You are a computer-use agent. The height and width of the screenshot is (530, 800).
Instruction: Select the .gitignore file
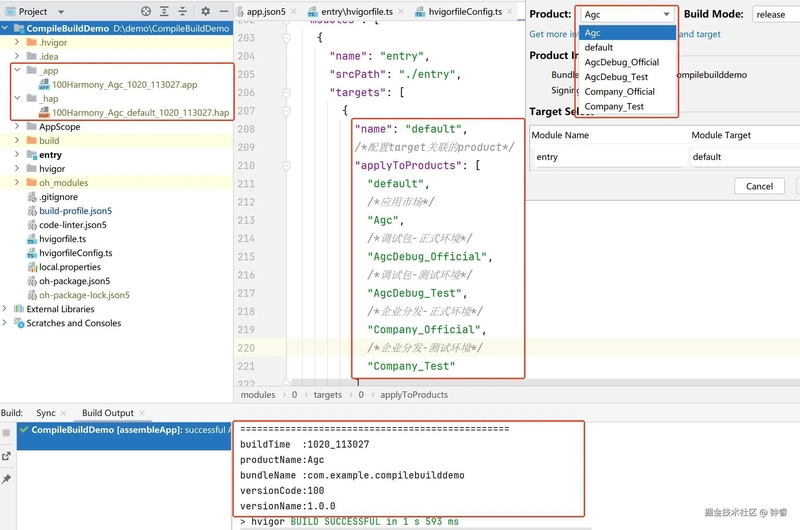tap(58, 197)
